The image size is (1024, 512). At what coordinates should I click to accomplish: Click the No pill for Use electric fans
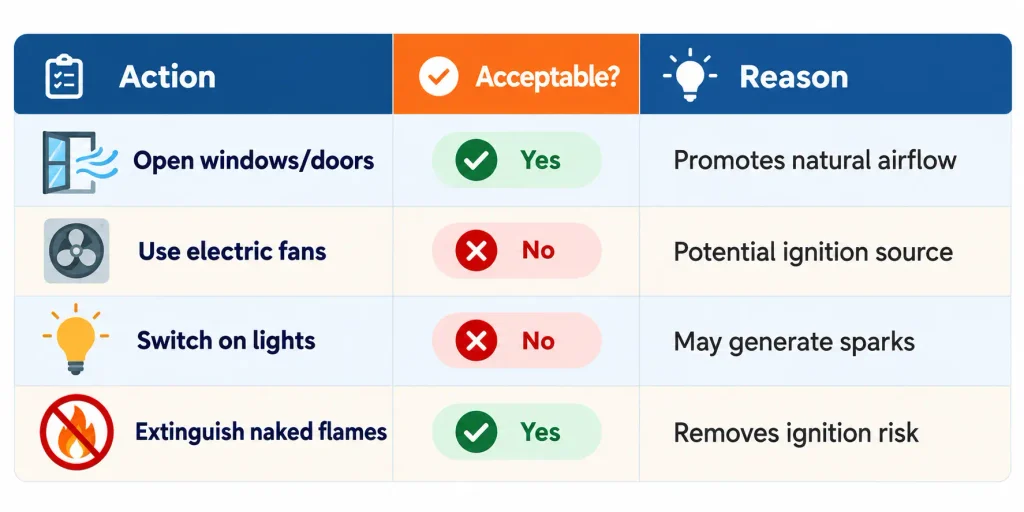click(x=517, y=251)
